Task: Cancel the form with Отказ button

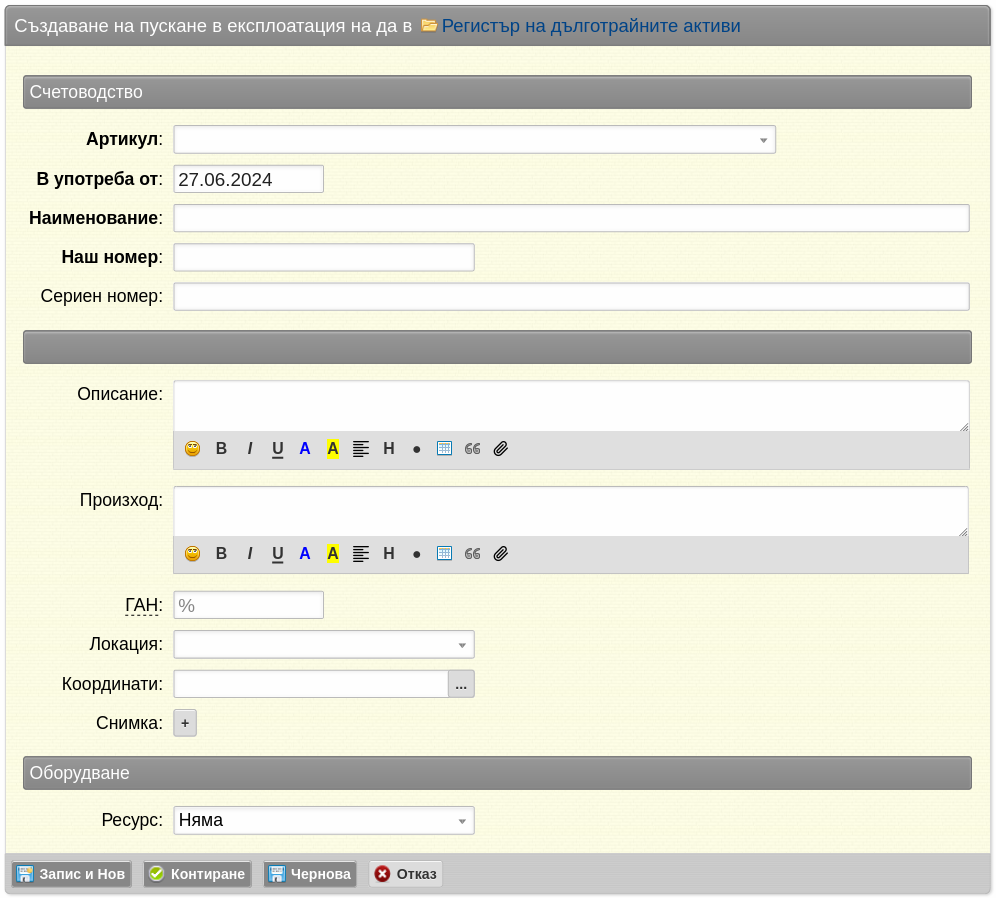Action: point(406,874)
